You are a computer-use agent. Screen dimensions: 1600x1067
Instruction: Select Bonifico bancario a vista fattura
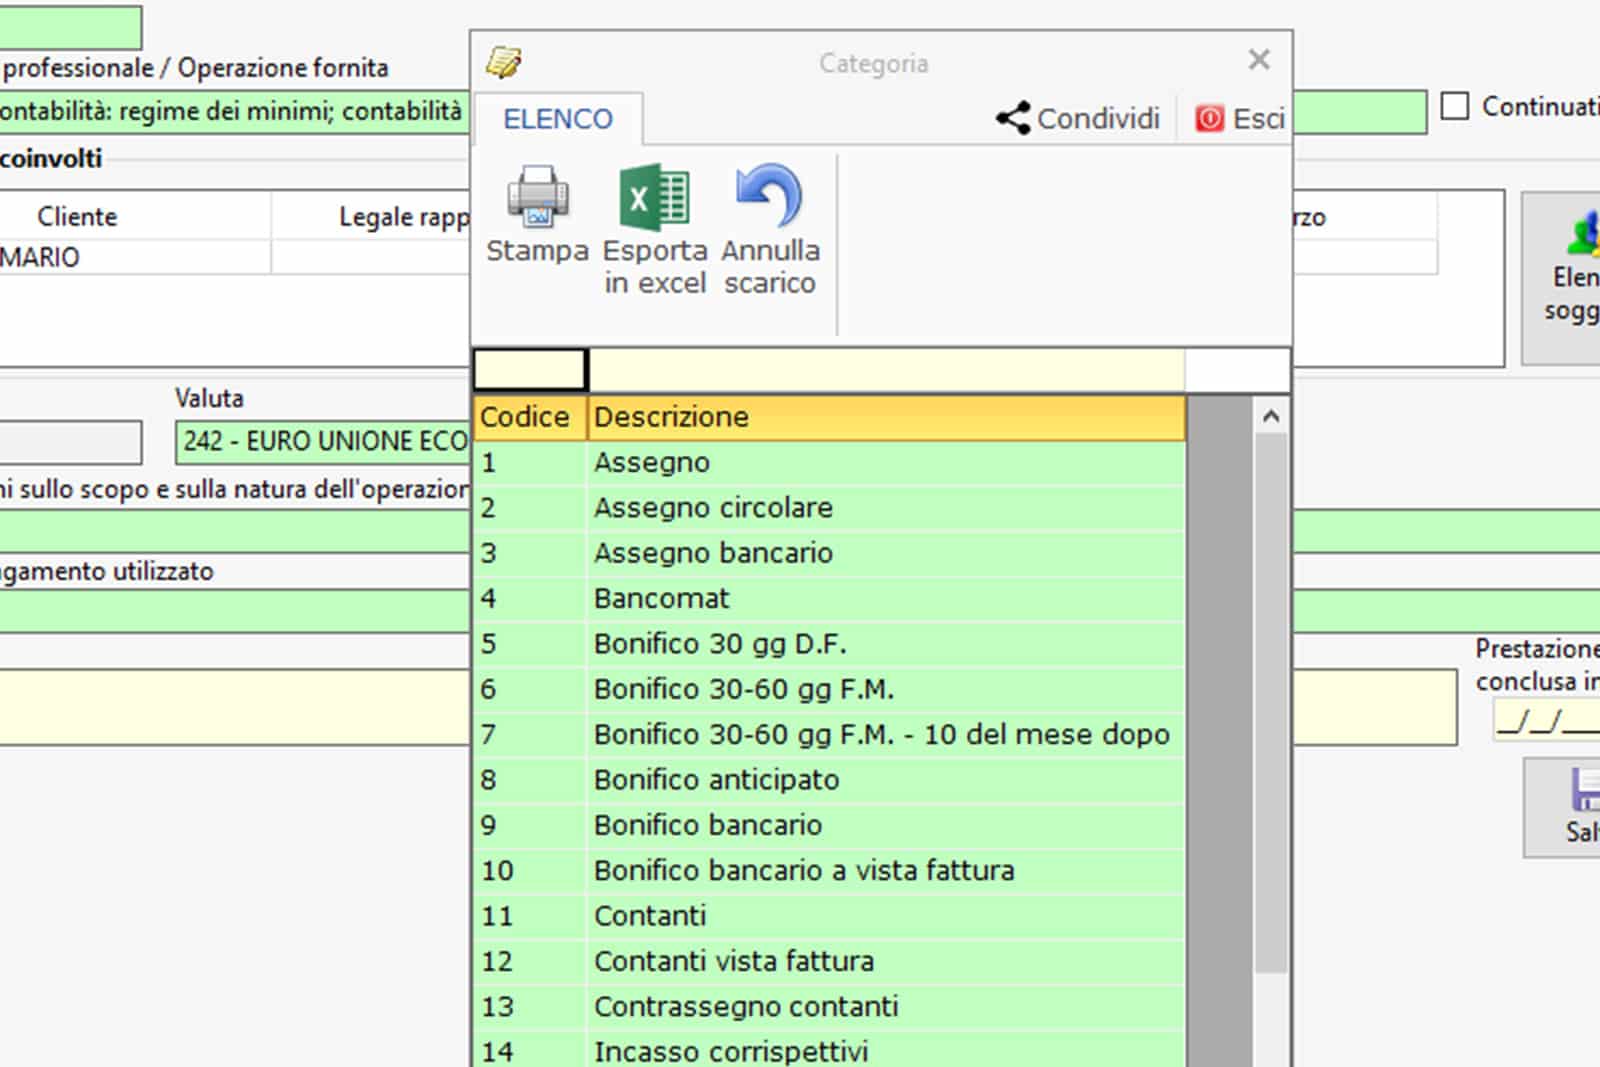click(x=829, y=871)
